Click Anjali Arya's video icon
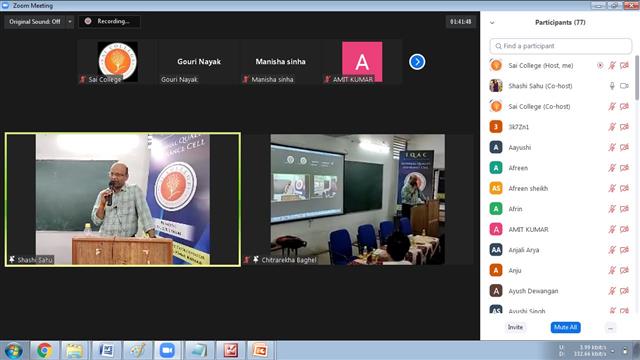 click(x=624, y=250)
